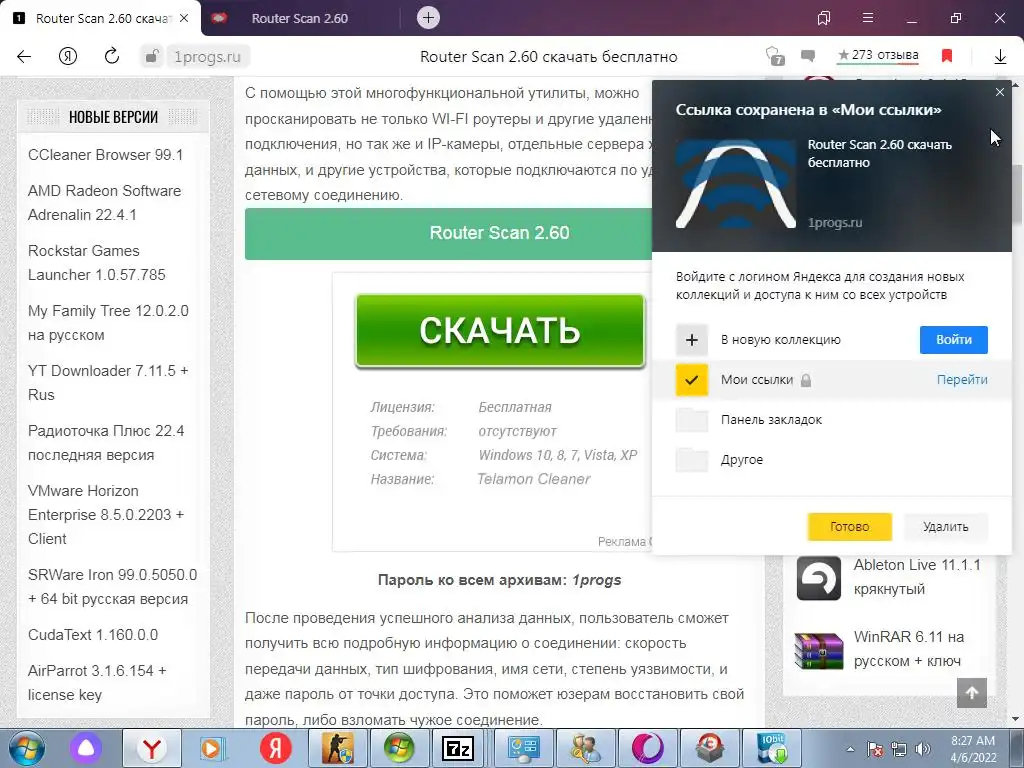The height and width of the screenshot is (768, 1024).
Task: Close the saved-link popup with its X
Action: (x=1000, y=92)
